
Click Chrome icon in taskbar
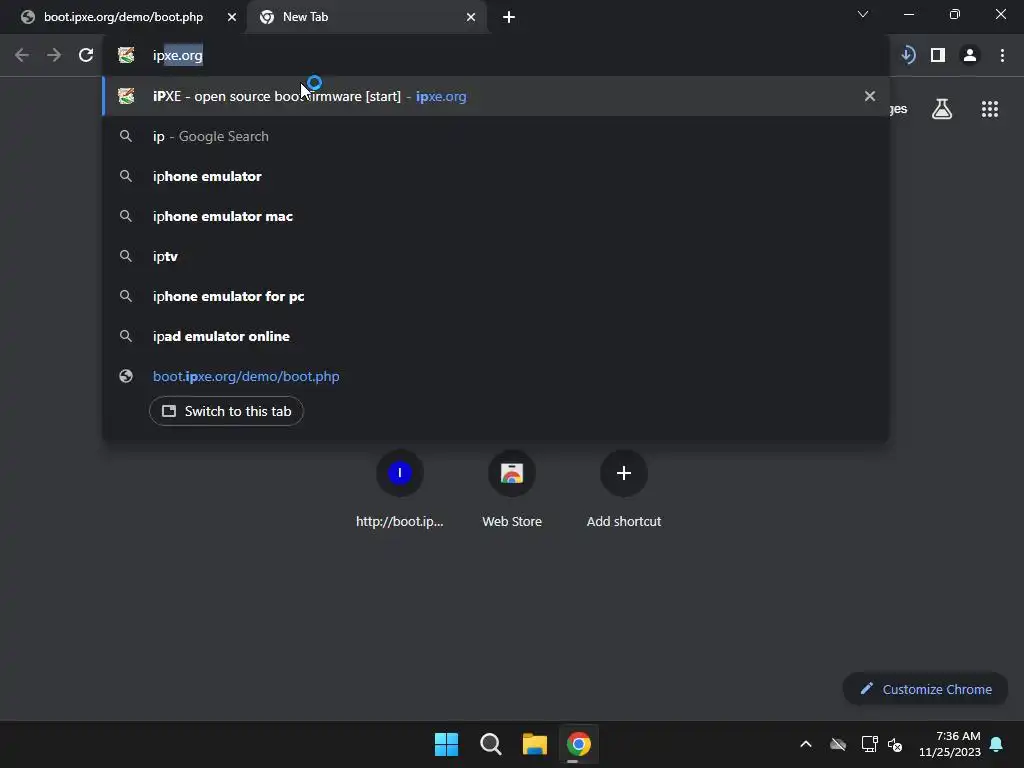[x=579, y=744]
